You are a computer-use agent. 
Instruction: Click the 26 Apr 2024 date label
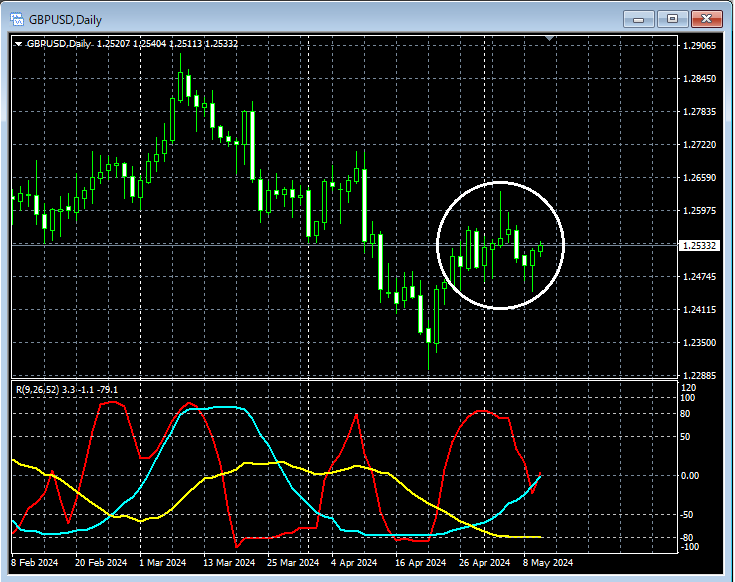coord(484,562)
